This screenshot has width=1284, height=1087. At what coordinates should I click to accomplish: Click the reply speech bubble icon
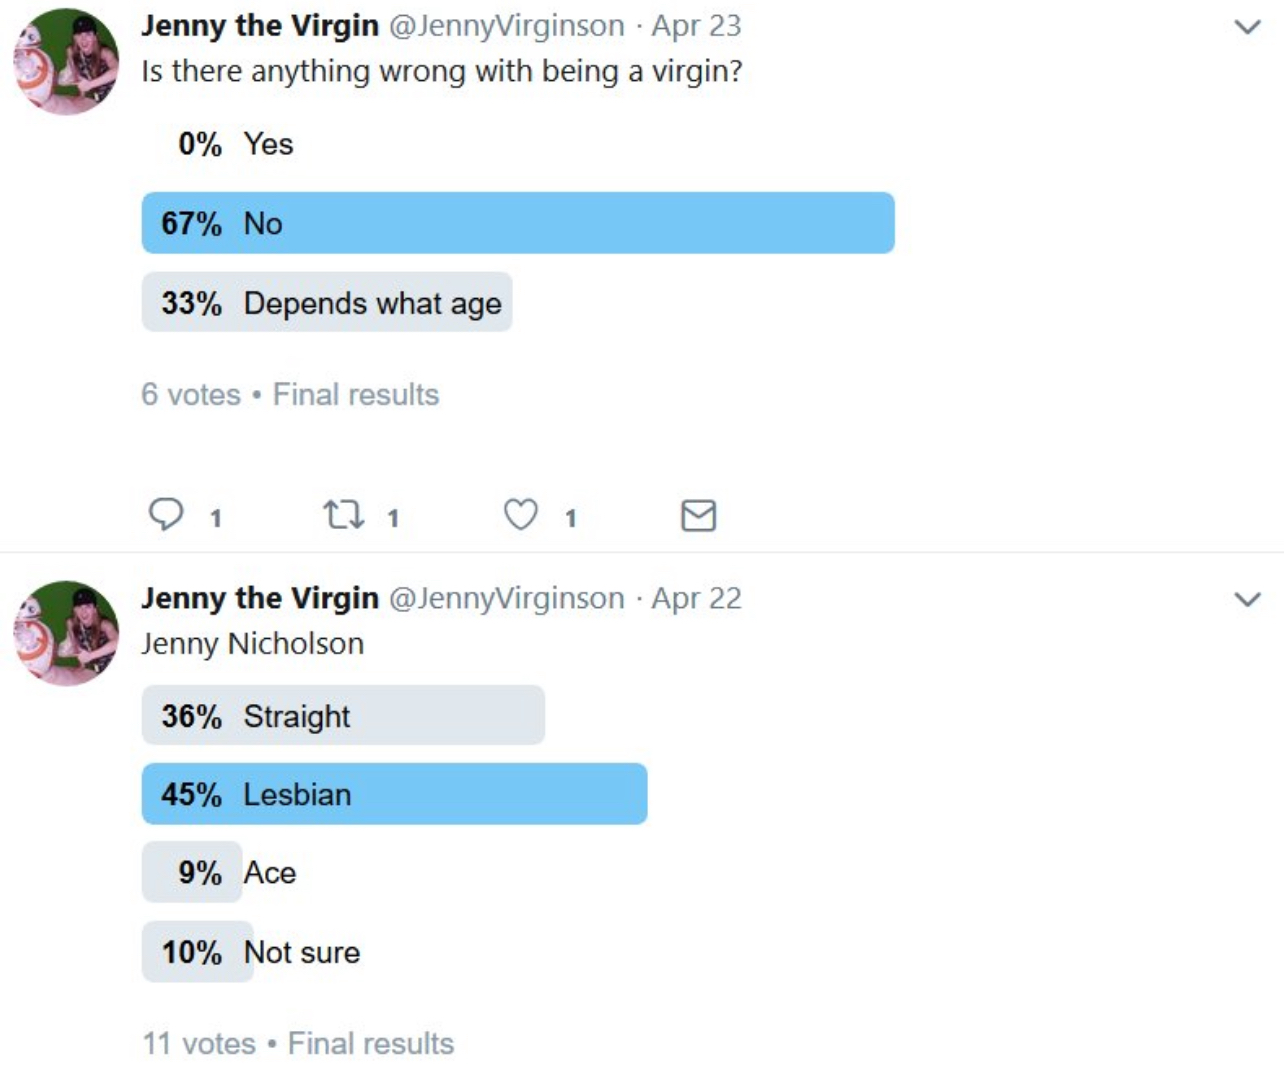pos(166,514)
